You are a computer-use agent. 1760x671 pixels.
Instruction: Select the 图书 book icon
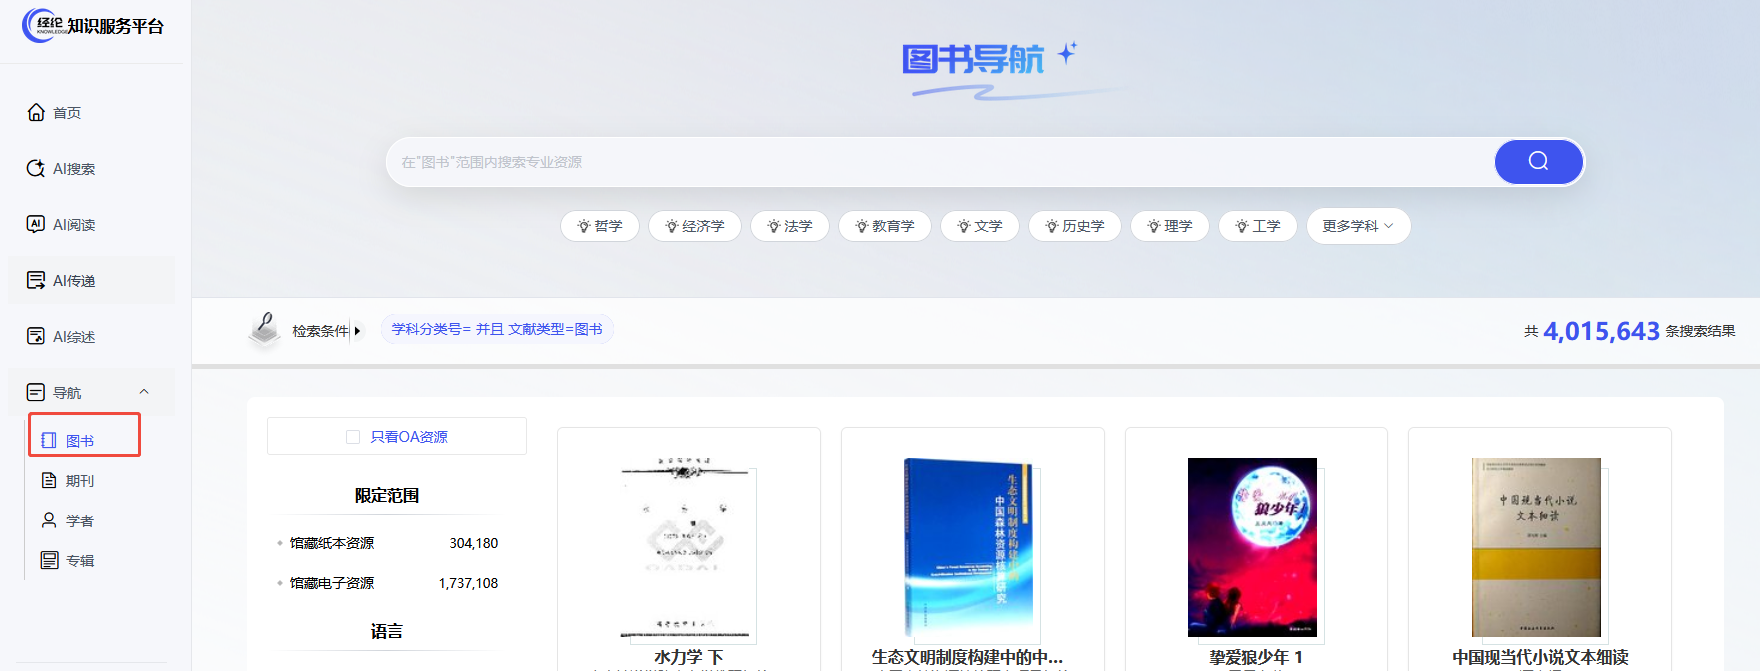tap(49, 440)
